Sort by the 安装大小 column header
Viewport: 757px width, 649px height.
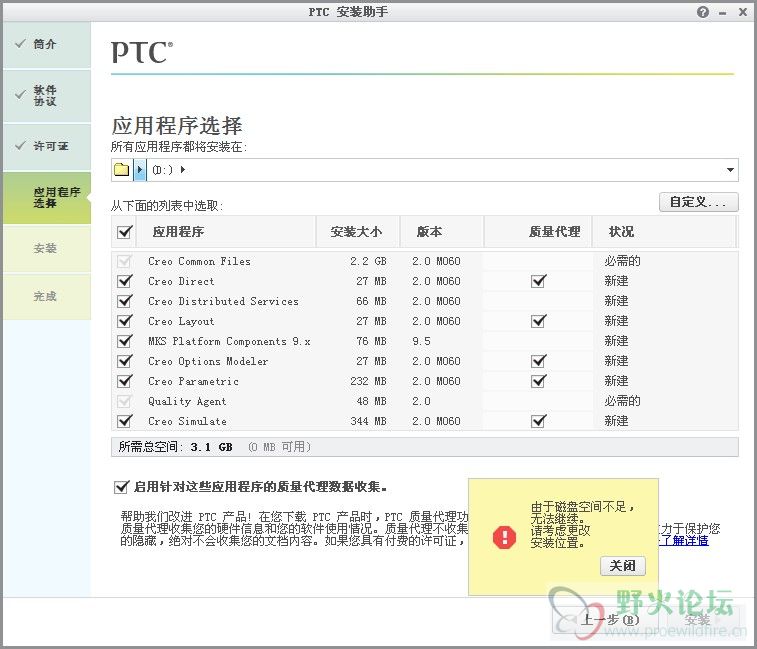pos(358,232)
